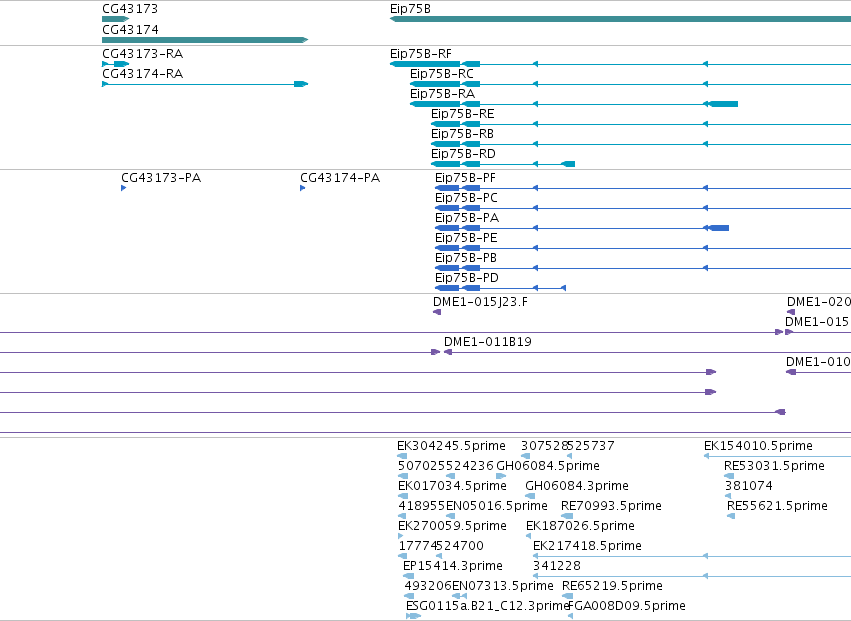
Task: Click the EK017034.5prime EST label
Action: tap(452, 486)
